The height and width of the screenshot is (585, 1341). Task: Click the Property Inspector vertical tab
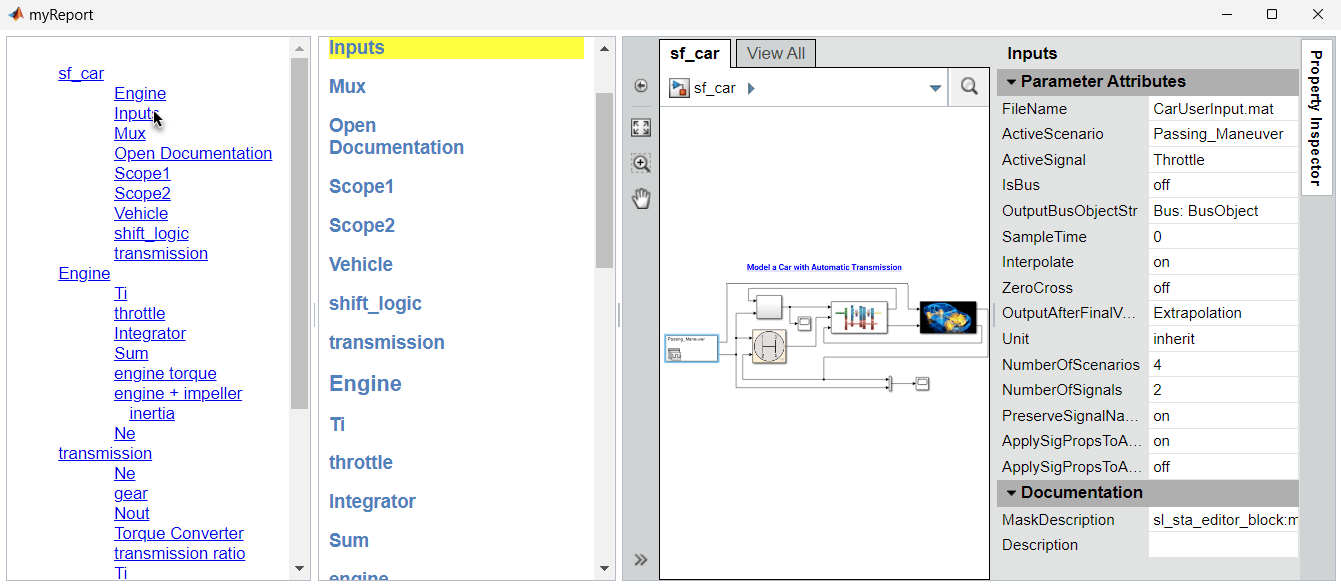1316,117
